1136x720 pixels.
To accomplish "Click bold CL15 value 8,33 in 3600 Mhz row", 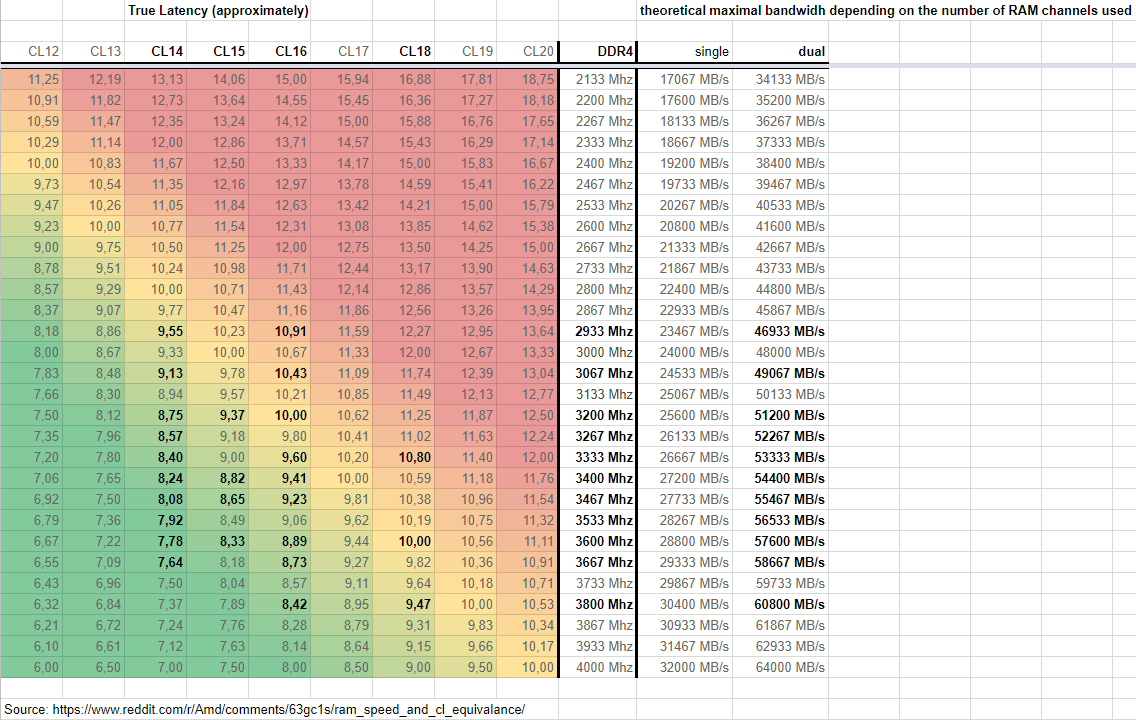I will coord(217,541).
